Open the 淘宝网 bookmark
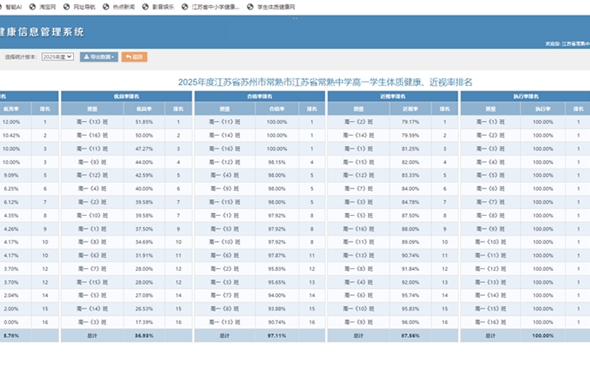590x380 pixels. coord(43,7)
